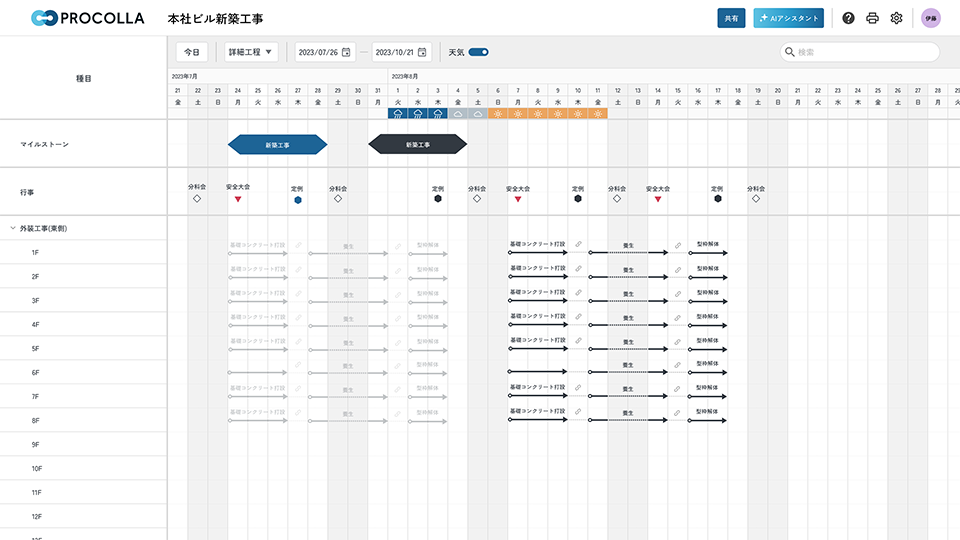Click calendar icon in start date field
The width and height of the screenshot is (960, 540).
coord(346,52)
